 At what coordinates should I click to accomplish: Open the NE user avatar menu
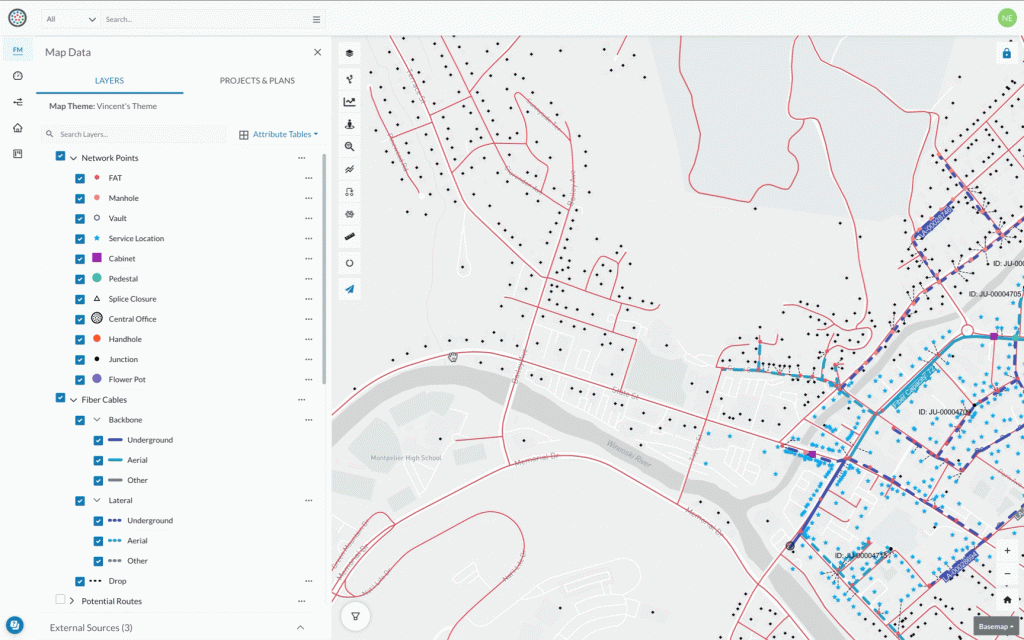[x=1006, y=18]
